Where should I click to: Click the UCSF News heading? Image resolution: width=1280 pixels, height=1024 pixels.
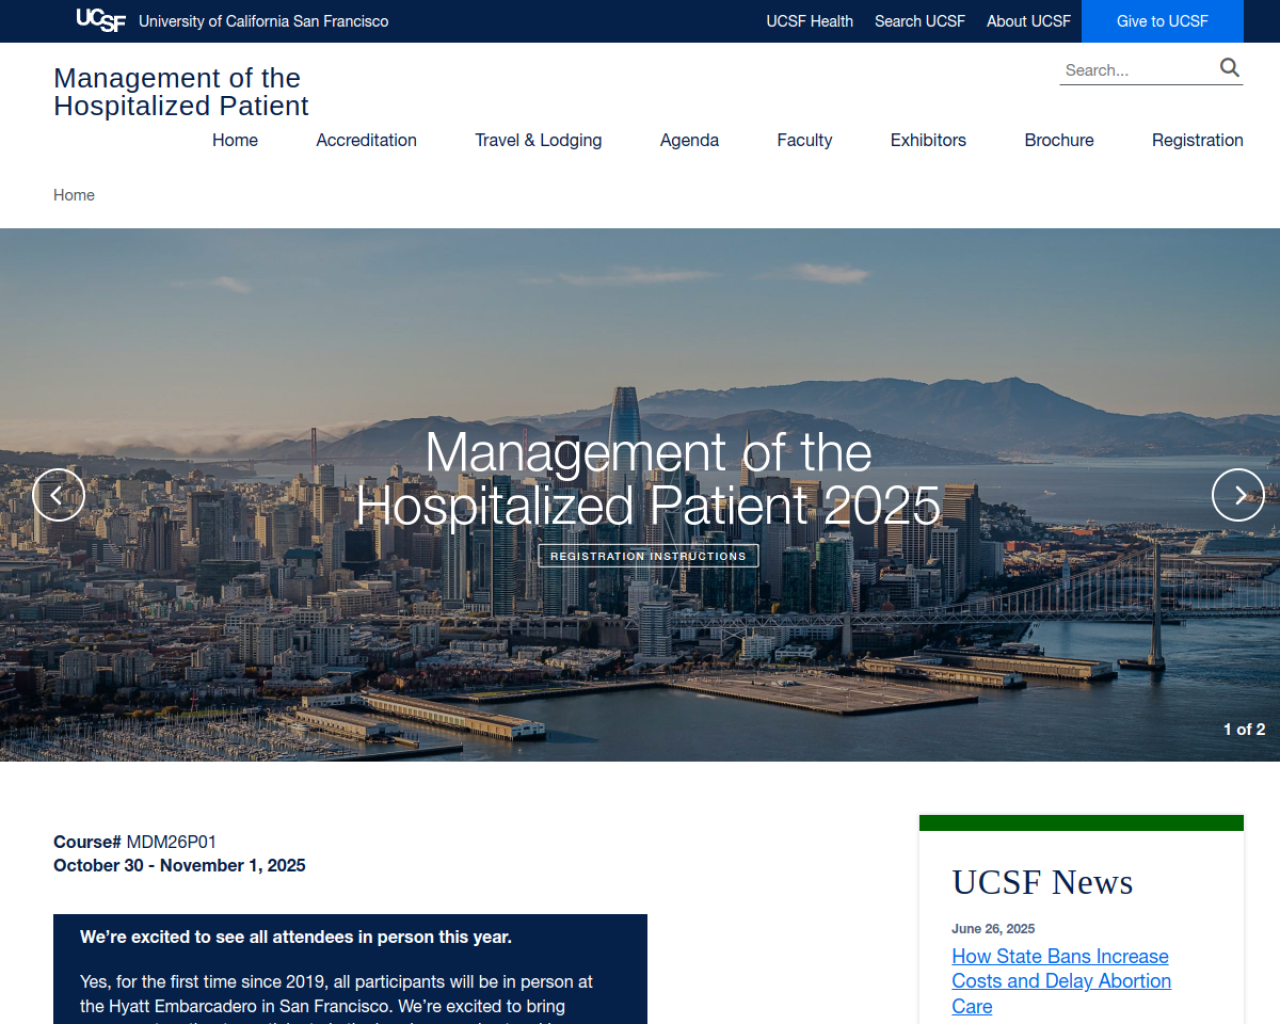[1042, 883]
